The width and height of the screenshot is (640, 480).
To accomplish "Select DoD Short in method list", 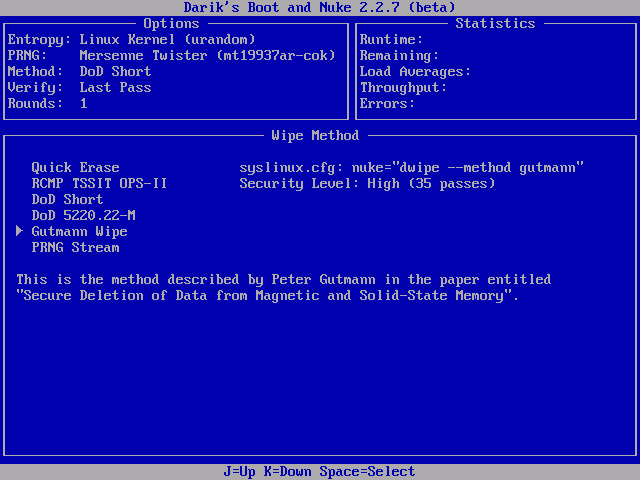I will (67, 199).
